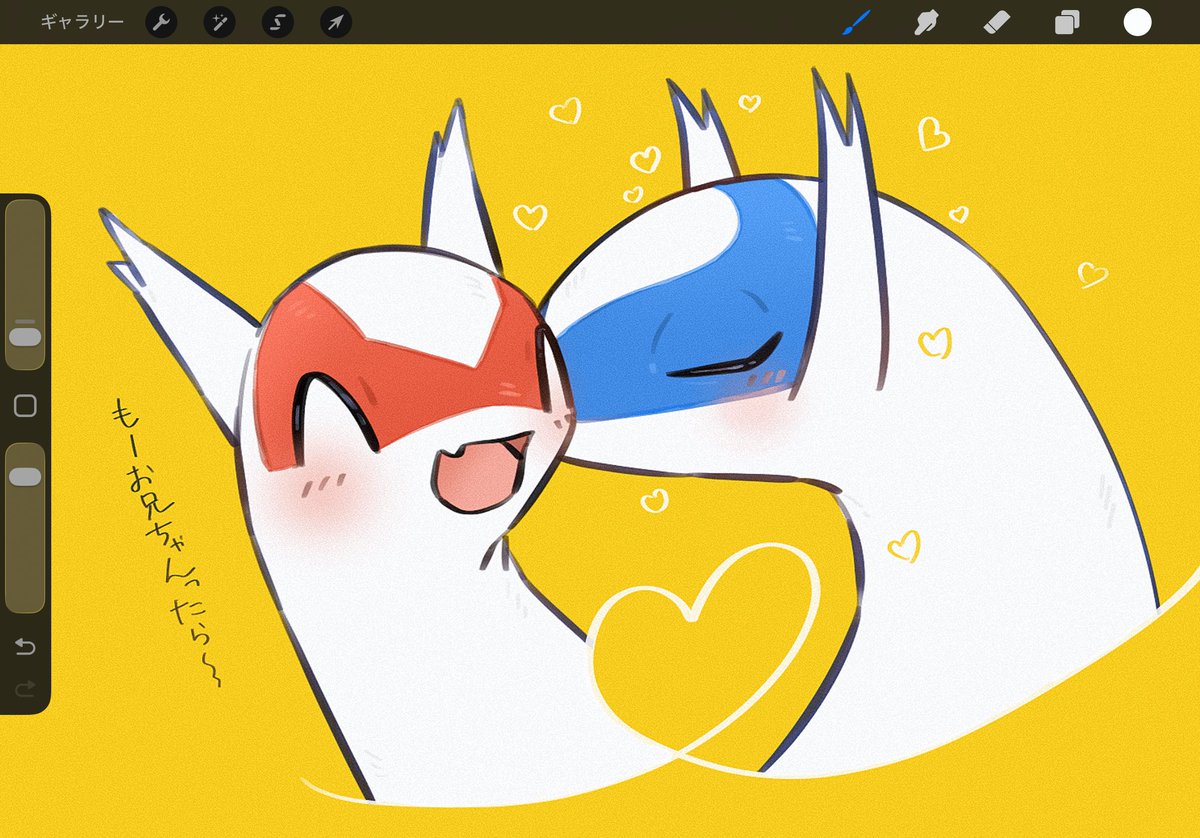Image resolution: width=1200 pixels, height=838 pixels.
Task: Open the Adjustments magic wand menu
Action: click(x=219, y=22)
